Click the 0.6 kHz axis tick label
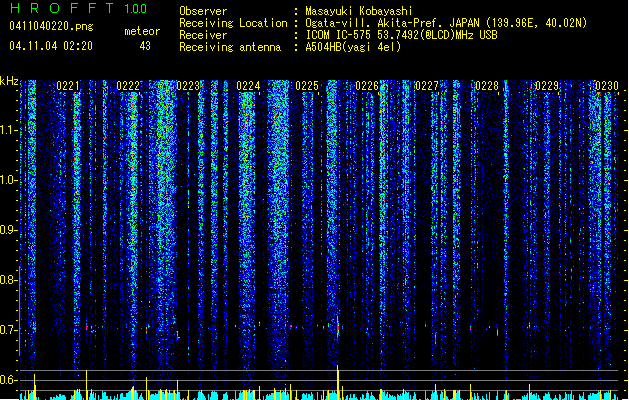Viewport: 629px width, 400px height. pos(8,380)
